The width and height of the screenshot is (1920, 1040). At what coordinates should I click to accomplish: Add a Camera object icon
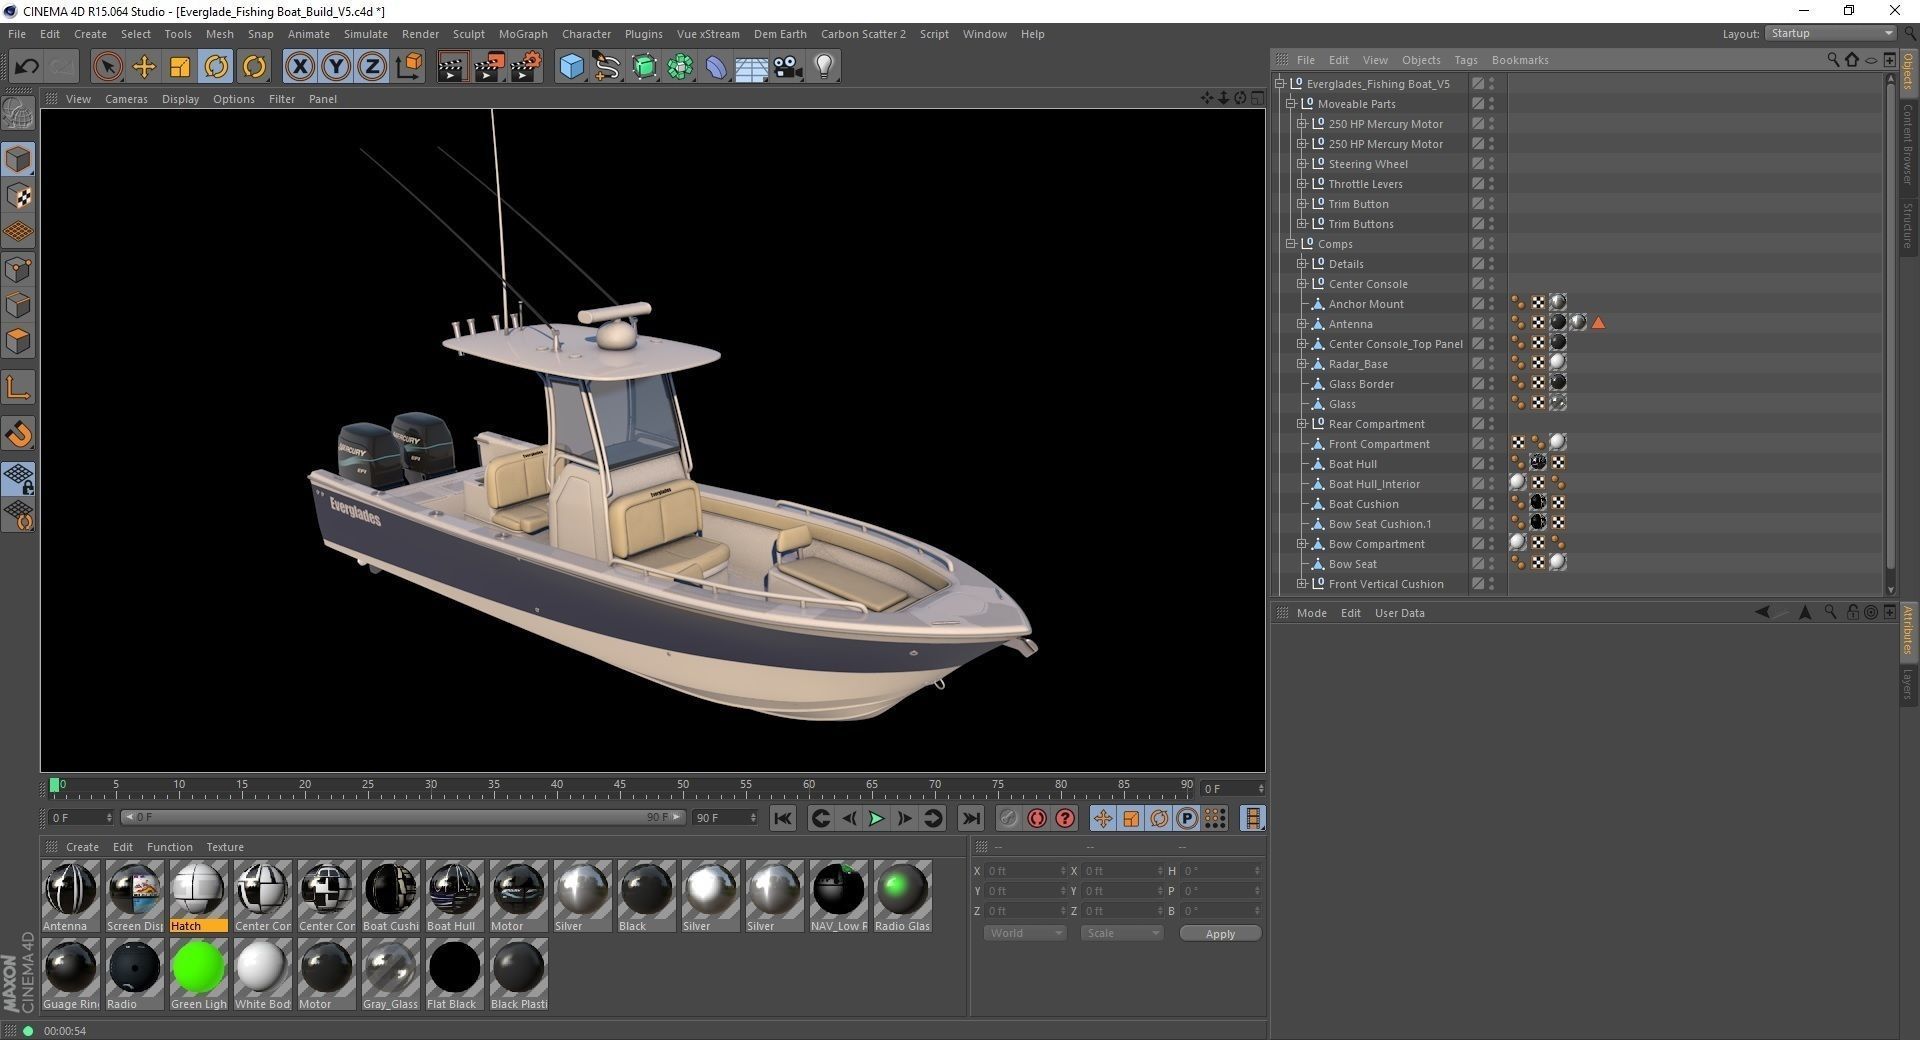(x=788, y=67)
